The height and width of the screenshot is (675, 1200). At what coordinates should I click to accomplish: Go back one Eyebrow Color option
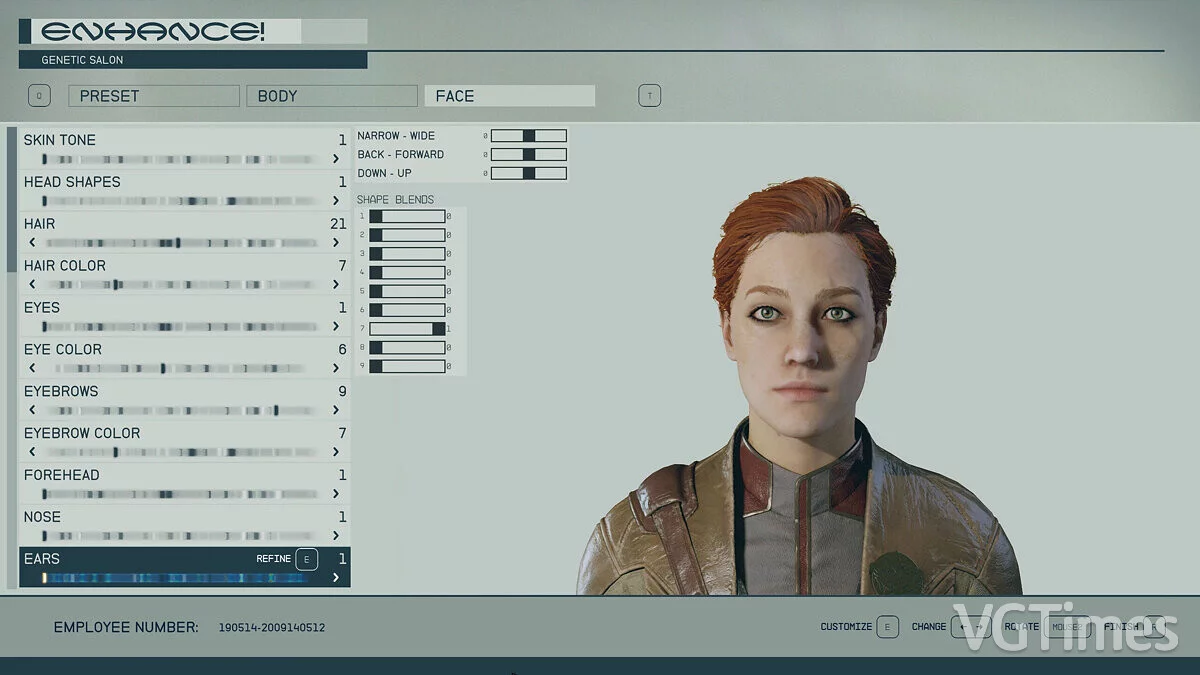tap(32, 452)
